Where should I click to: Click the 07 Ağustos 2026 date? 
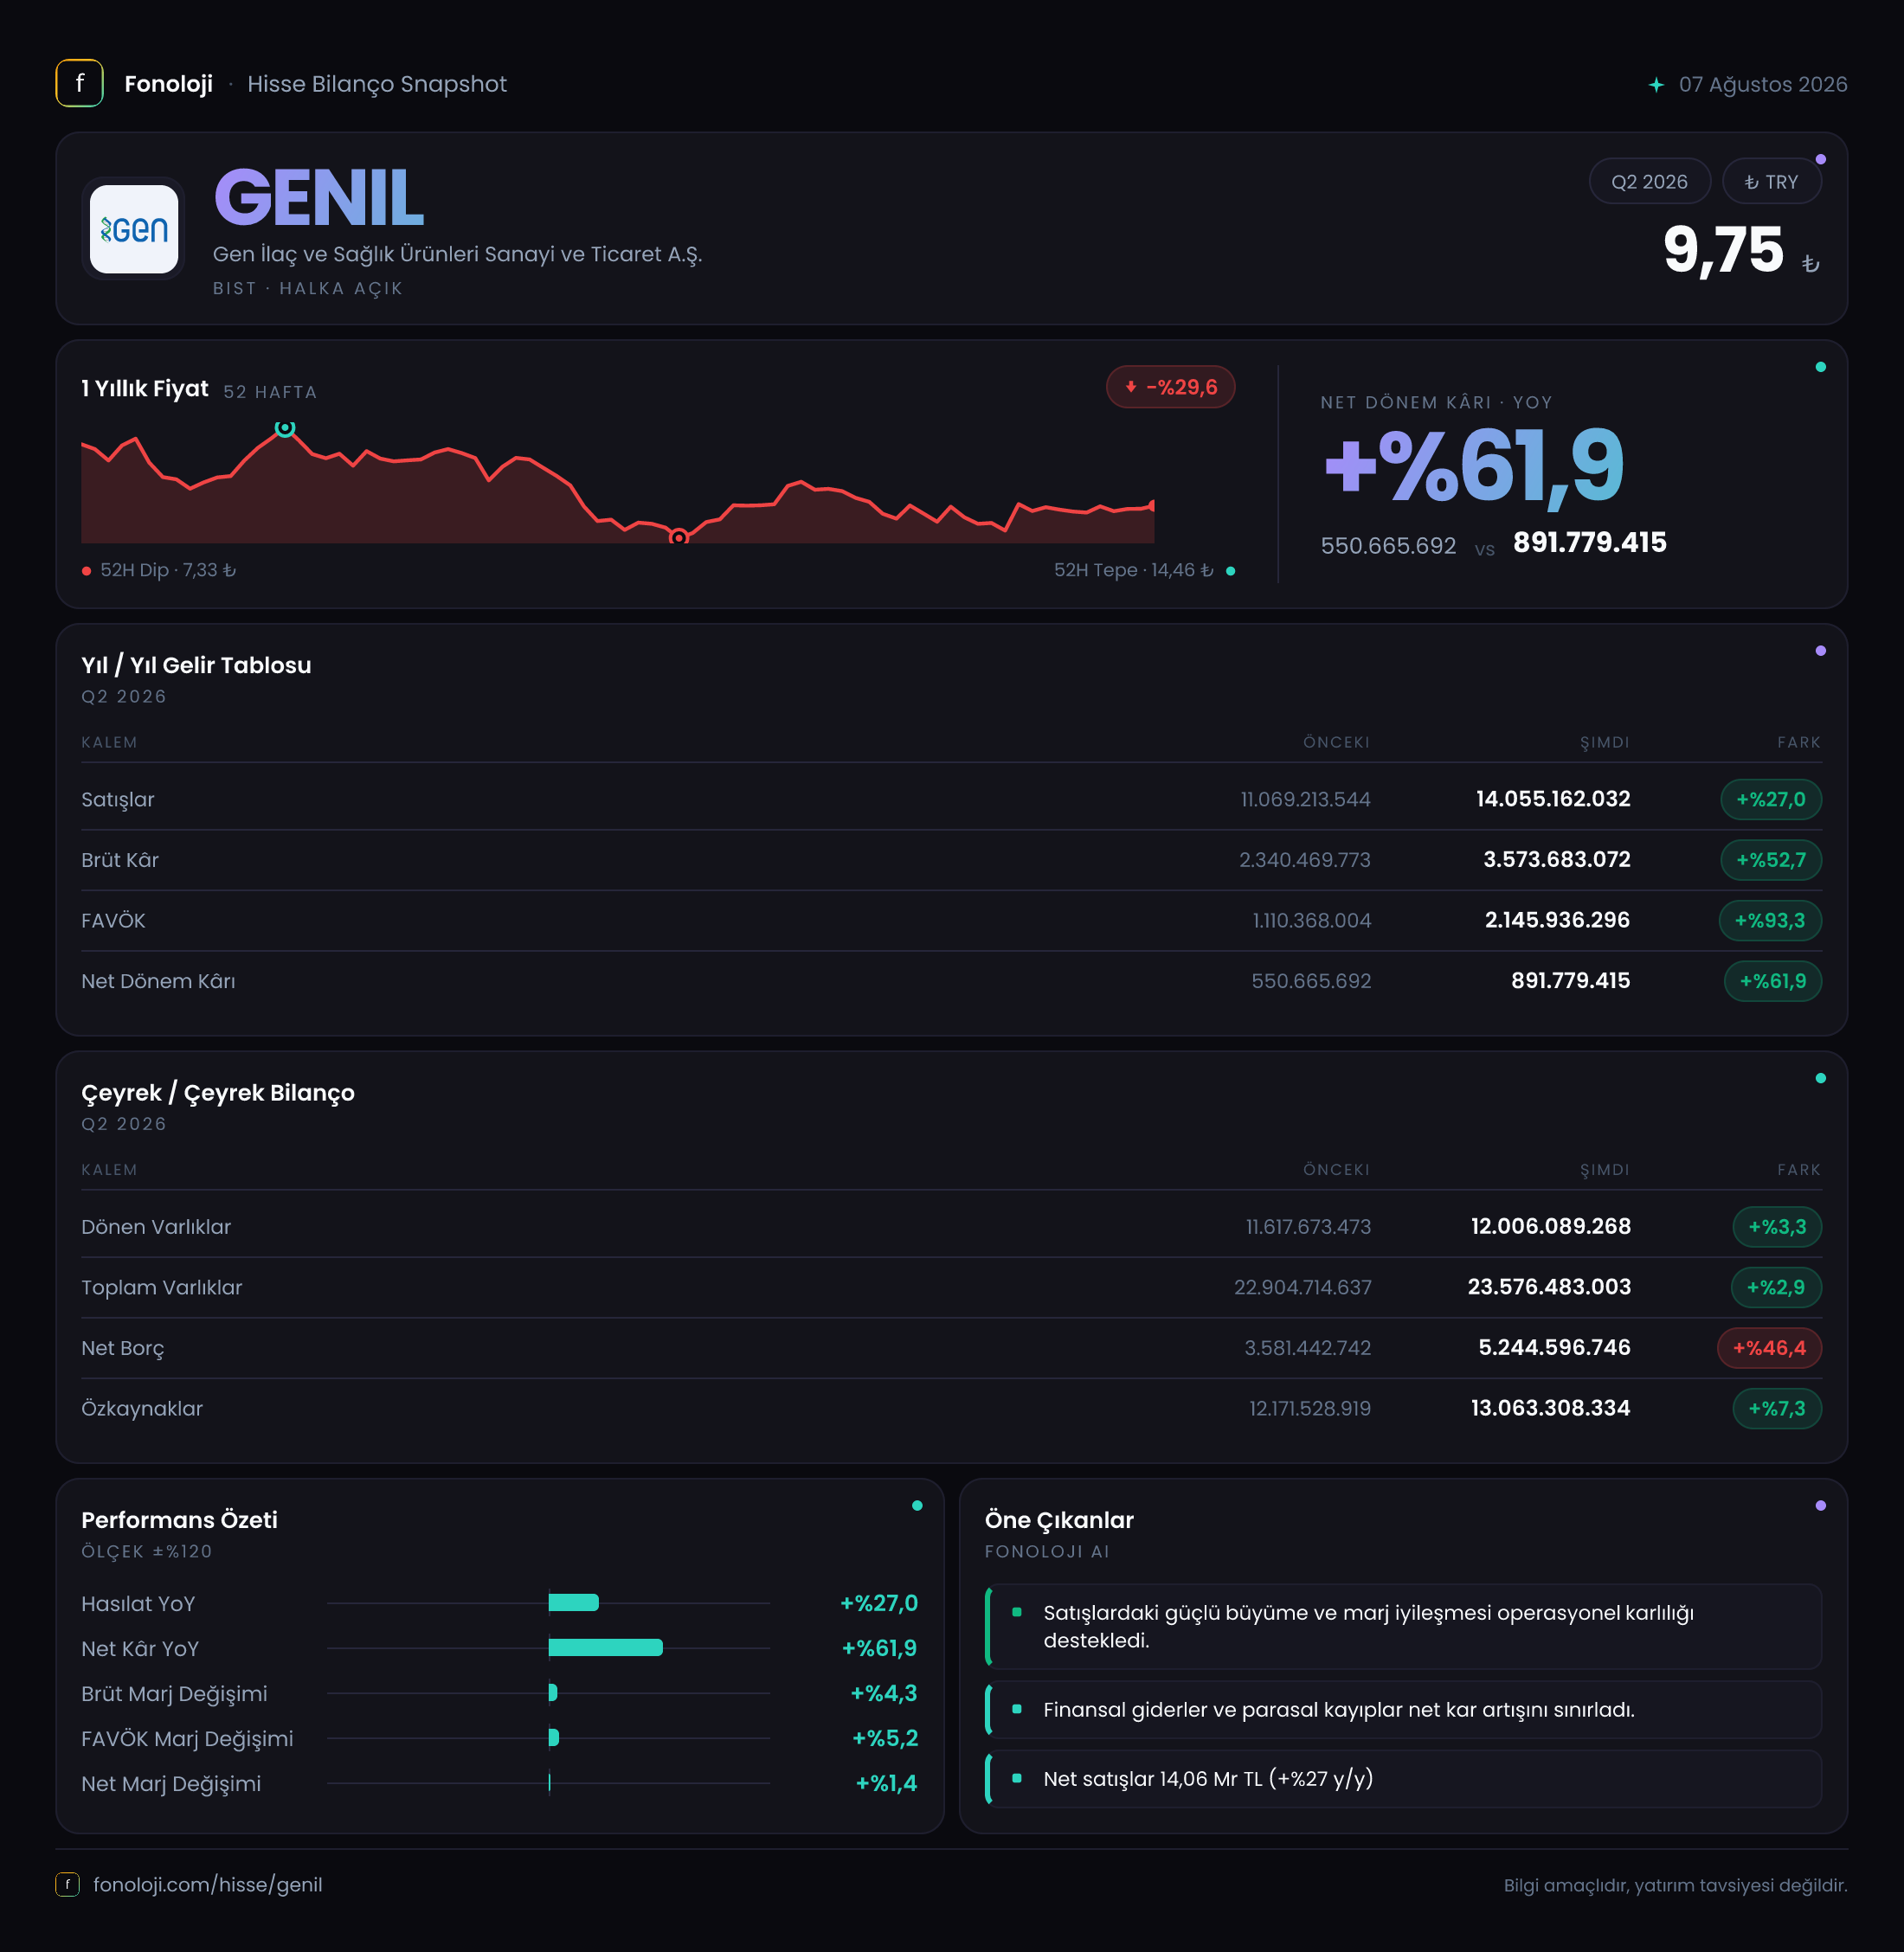1762,85
